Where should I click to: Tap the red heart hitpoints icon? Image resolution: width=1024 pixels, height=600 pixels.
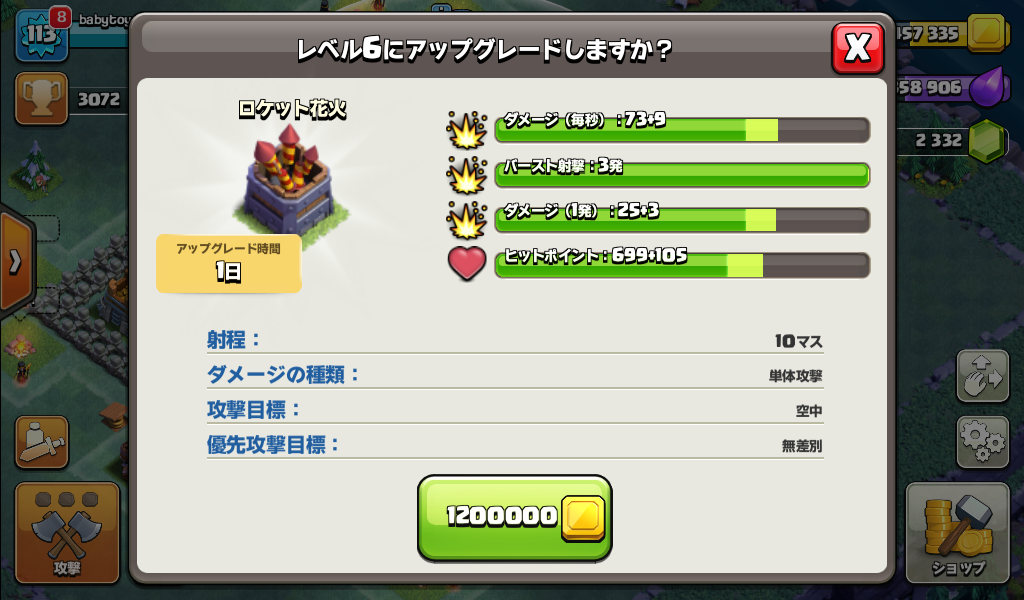tap(466, 264)
